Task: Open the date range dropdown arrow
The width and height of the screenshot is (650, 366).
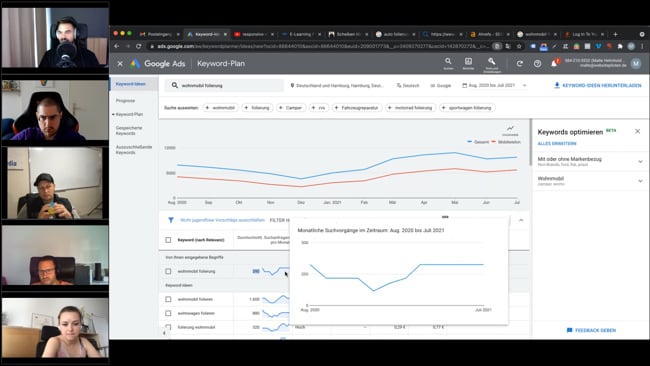Action: (524, 85)
